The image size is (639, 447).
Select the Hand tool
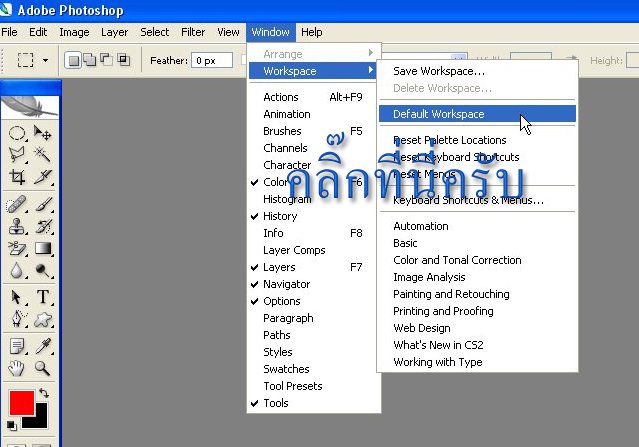pos(17,368)
